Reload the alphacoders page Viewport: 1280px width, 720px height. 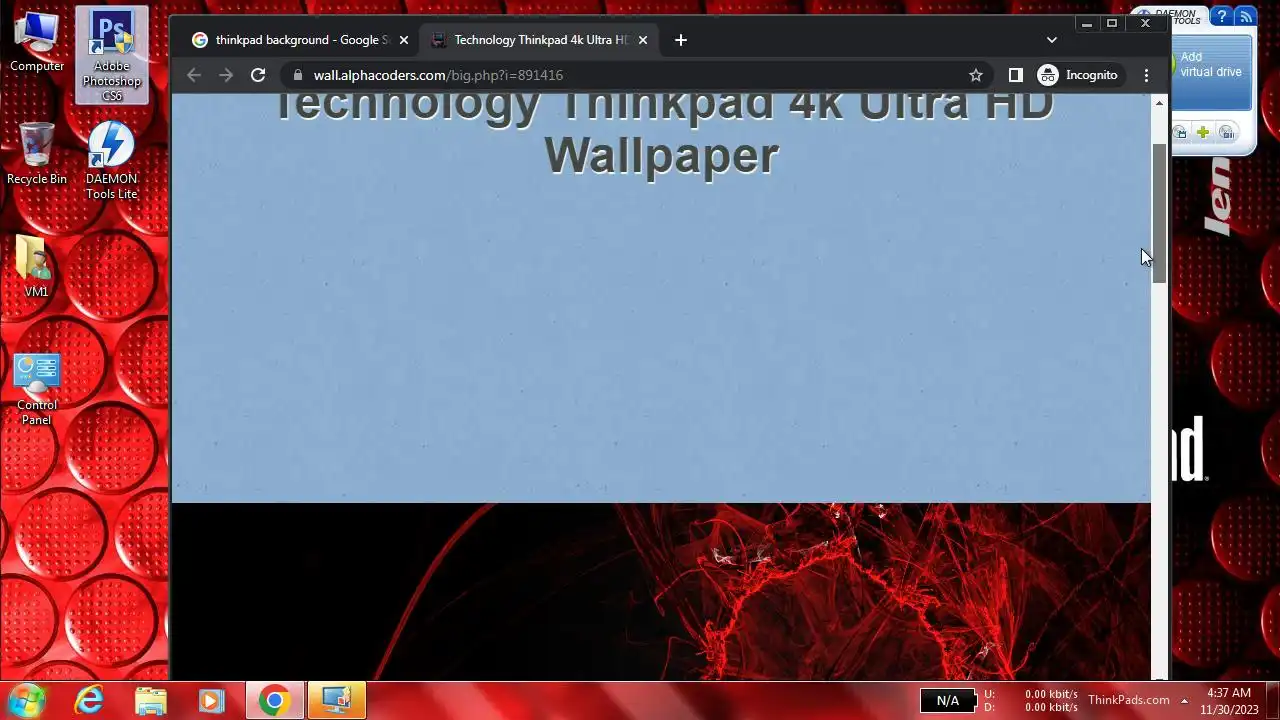[x=258, y=75]
